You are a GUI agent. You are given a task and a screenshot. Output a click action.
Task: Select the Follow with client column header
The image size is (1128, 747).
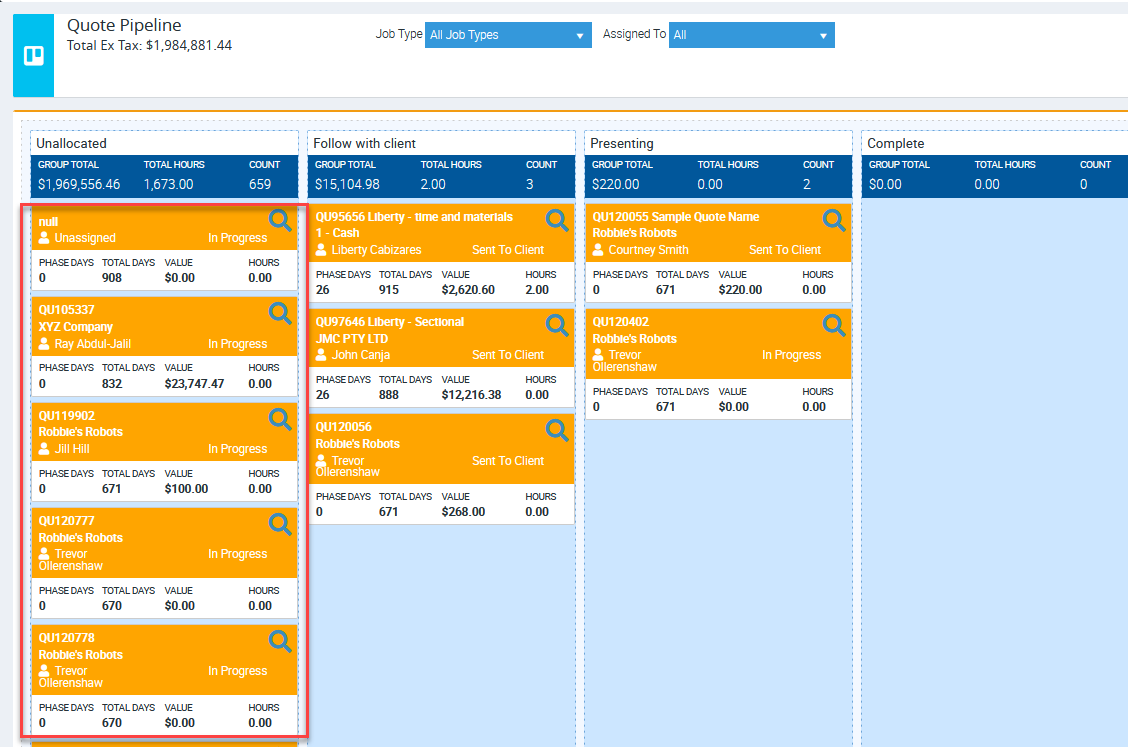(364, 143)
